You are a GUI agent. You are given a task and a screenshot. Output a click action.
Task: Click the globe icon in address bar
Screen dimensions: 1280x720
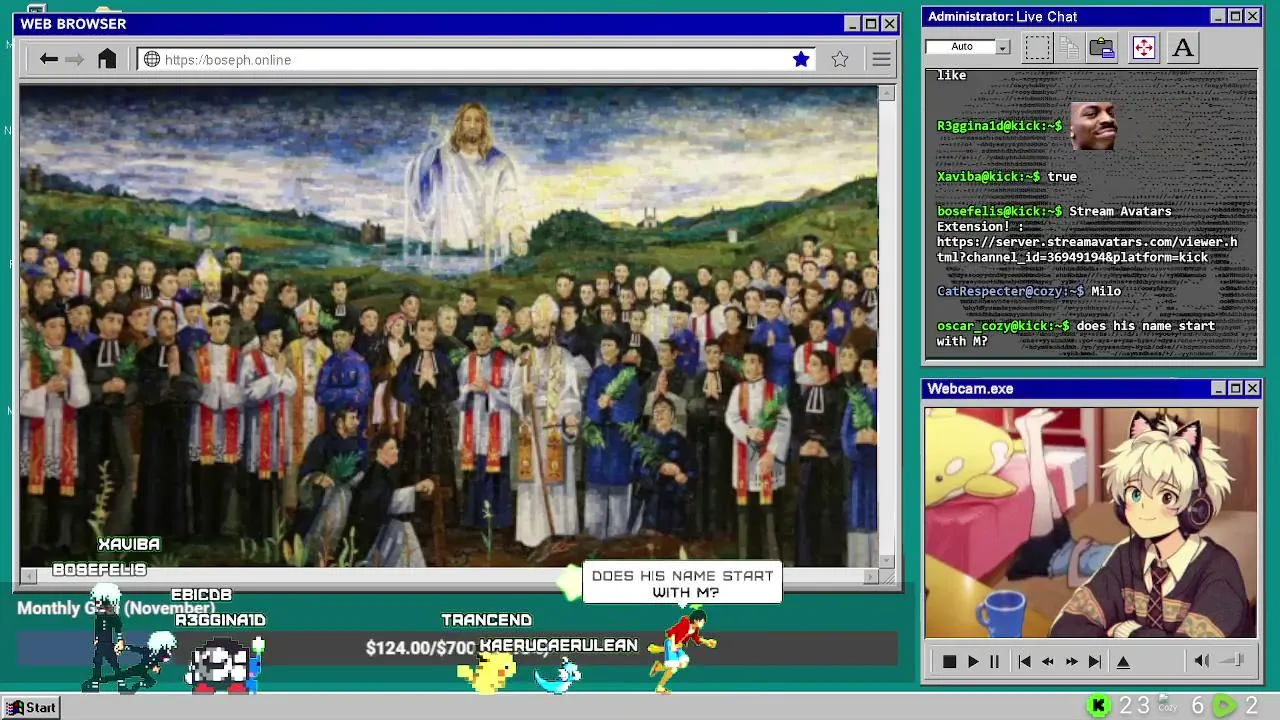coord(152,59)
